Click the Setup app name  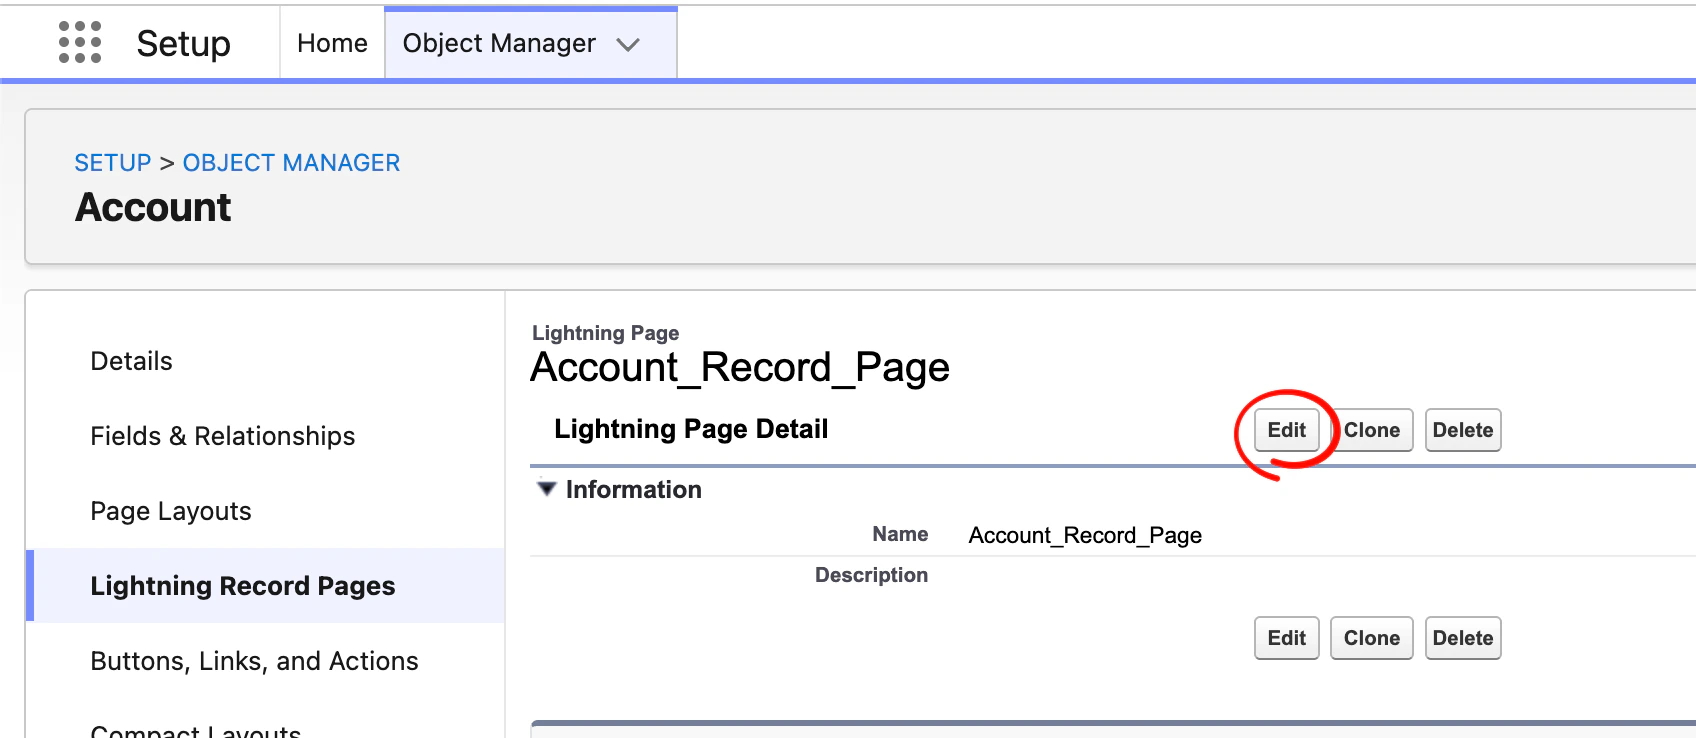183,43
